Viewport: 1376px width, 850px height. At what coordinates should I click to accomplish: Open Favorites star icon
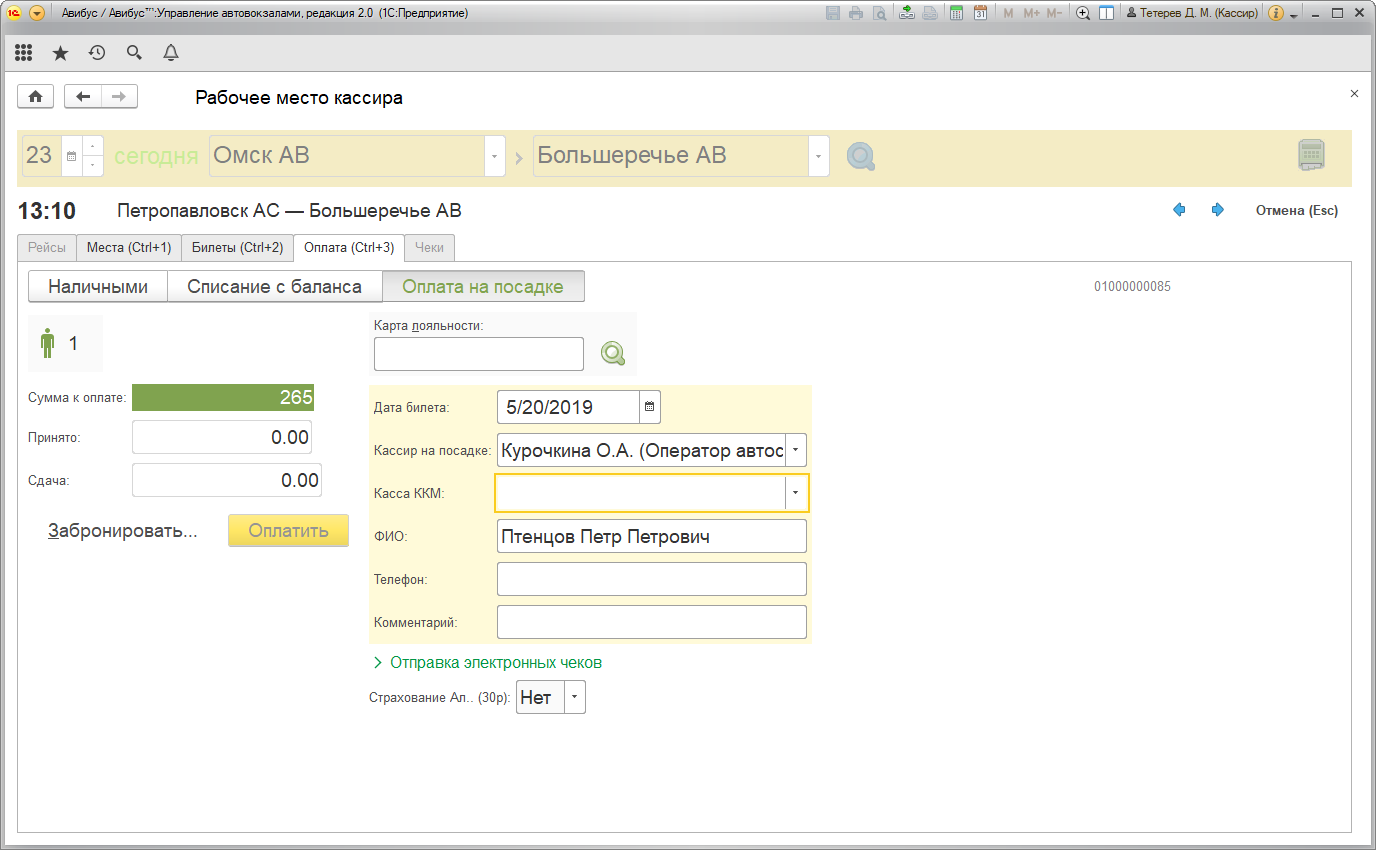[x=60, y=53]
